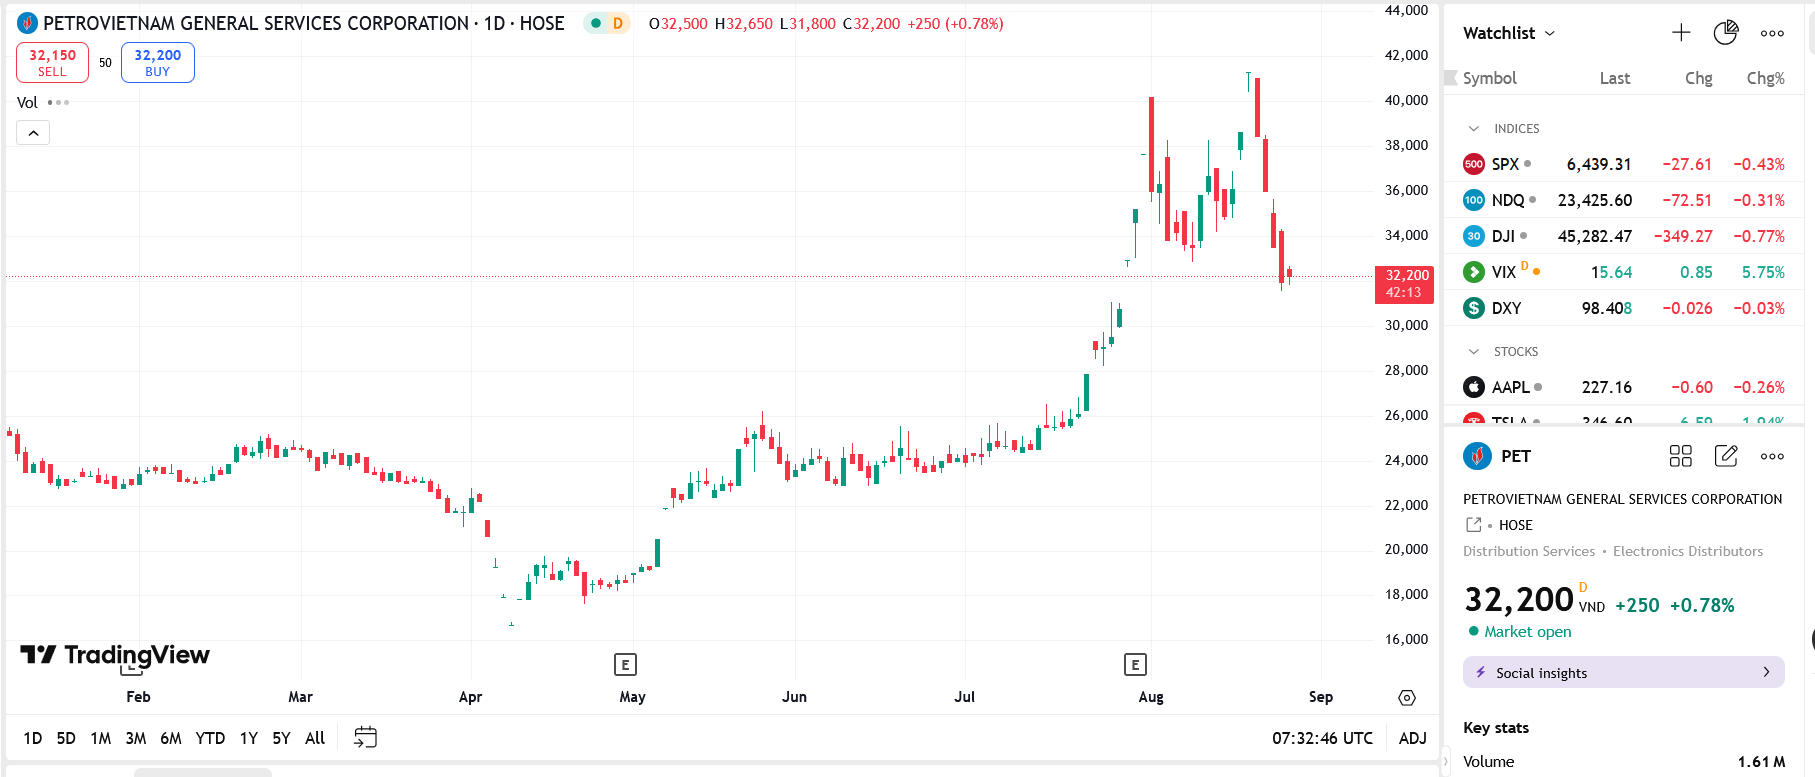Sort watchlist by Chg% column

pyautogui.click(x=1765, y=78)
